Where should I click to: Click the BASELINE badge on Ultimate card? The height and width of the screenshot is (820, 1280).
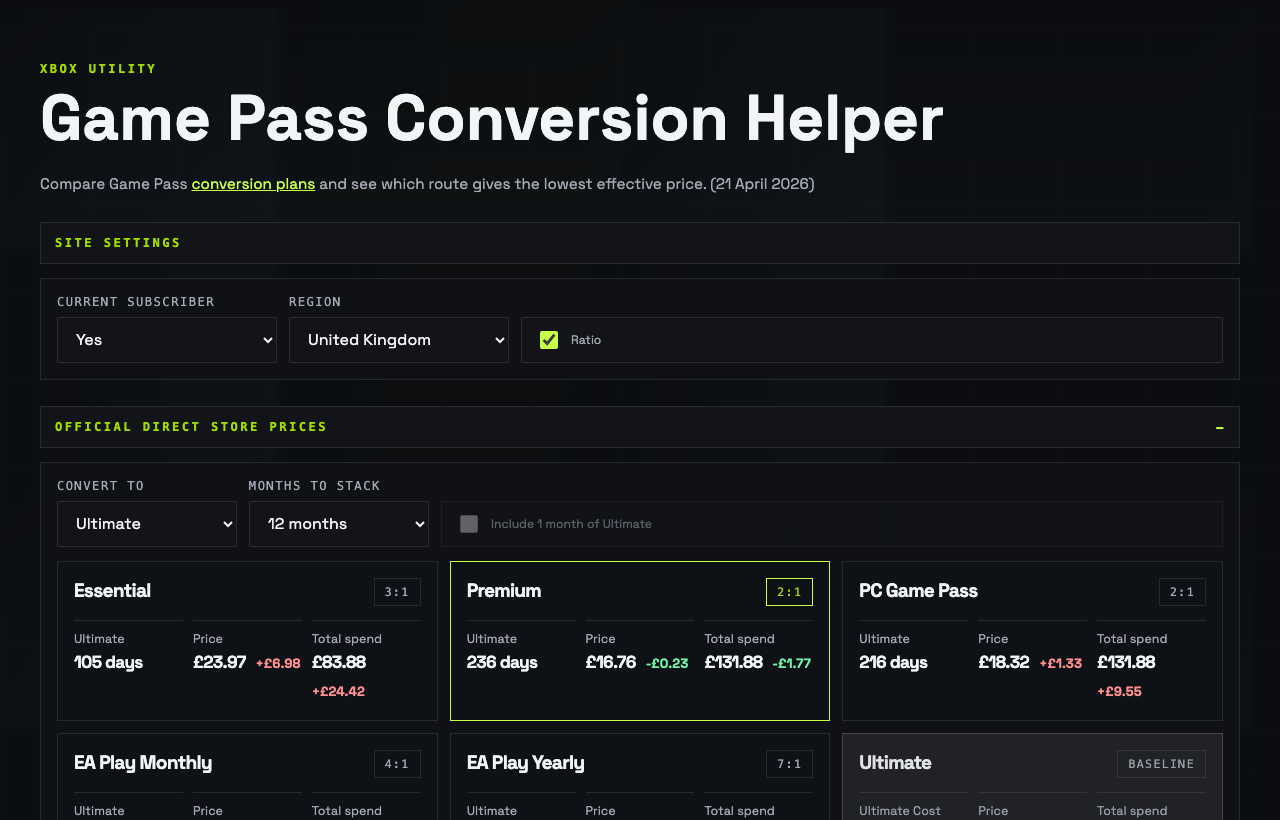click(1161, 764)
